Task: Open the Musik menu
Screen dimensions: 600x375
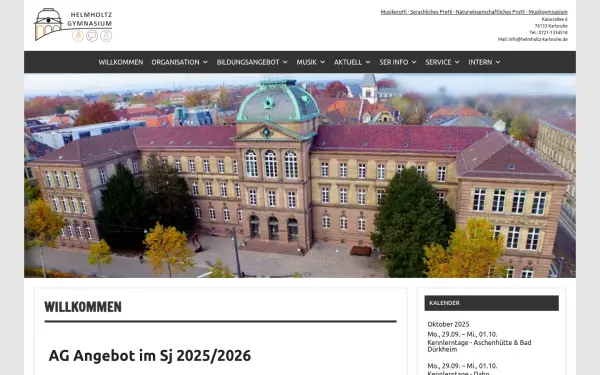Action: coord(307,62)
